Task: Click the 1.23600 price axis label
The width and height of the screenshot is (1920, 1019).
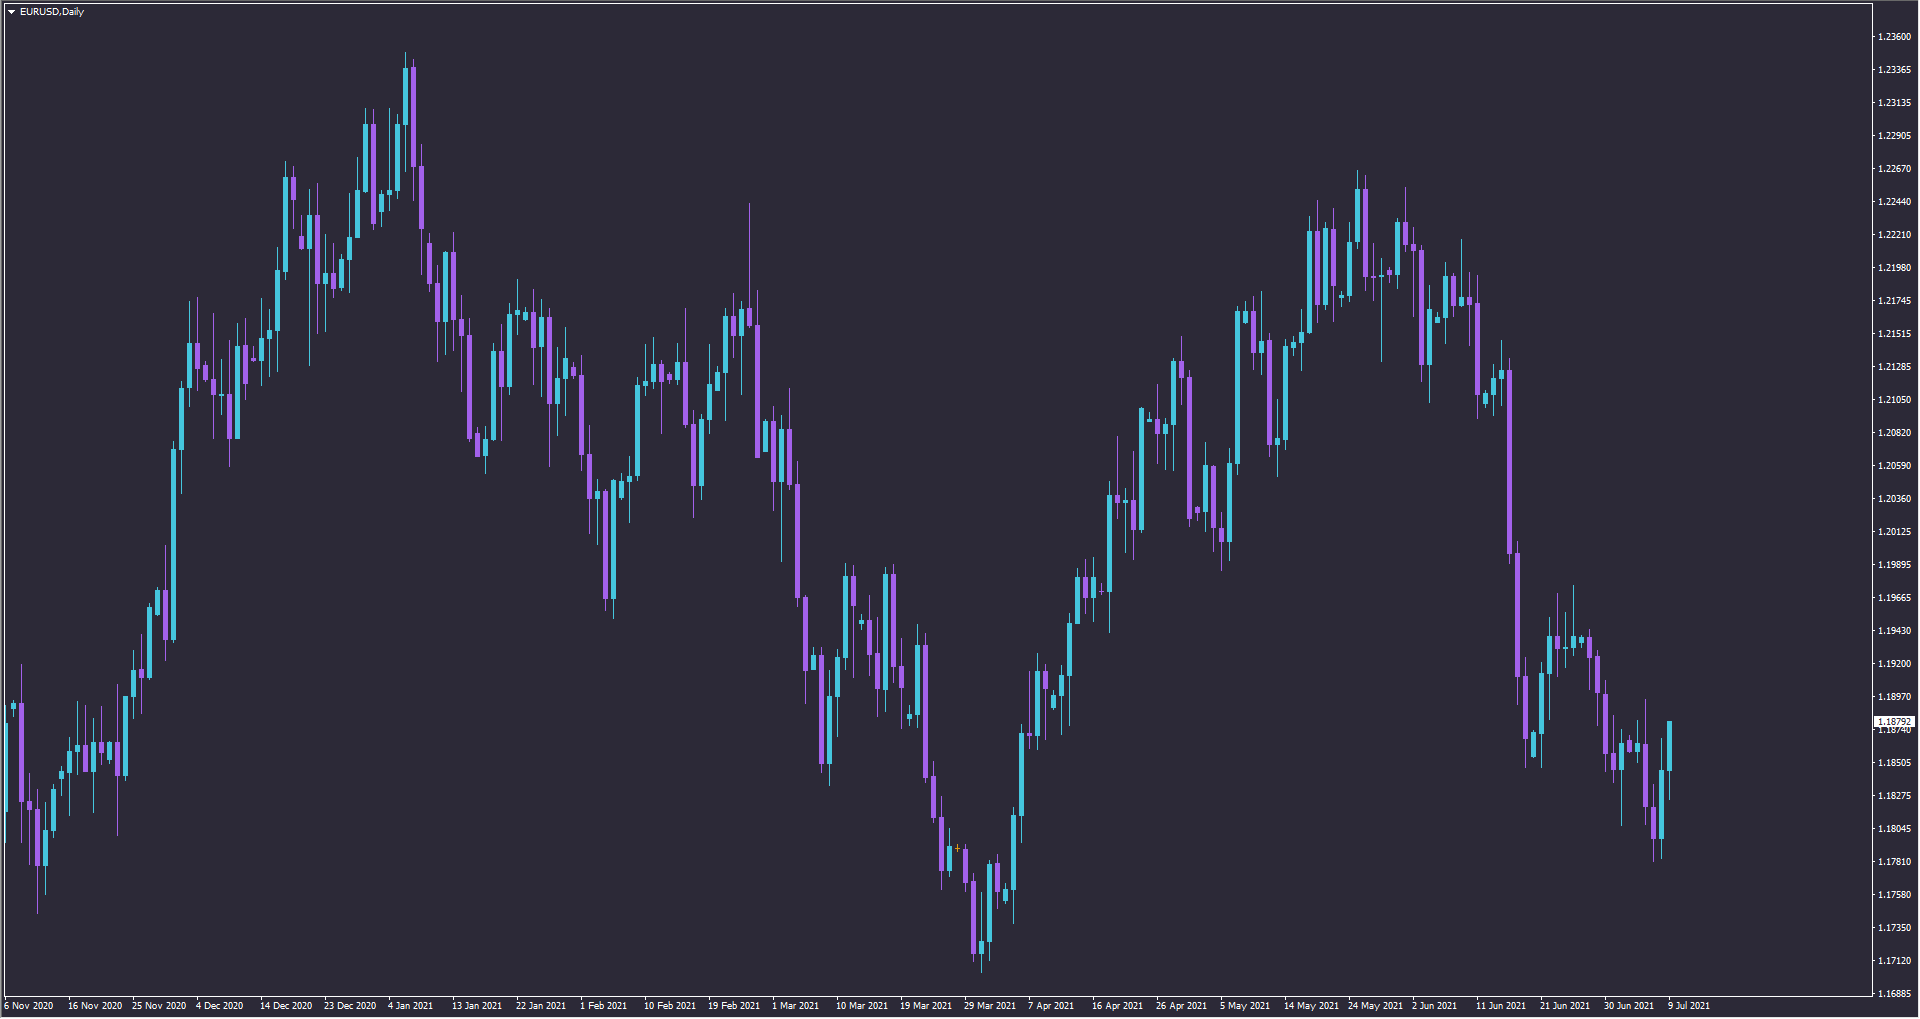Action: (x=1894, y=37)
